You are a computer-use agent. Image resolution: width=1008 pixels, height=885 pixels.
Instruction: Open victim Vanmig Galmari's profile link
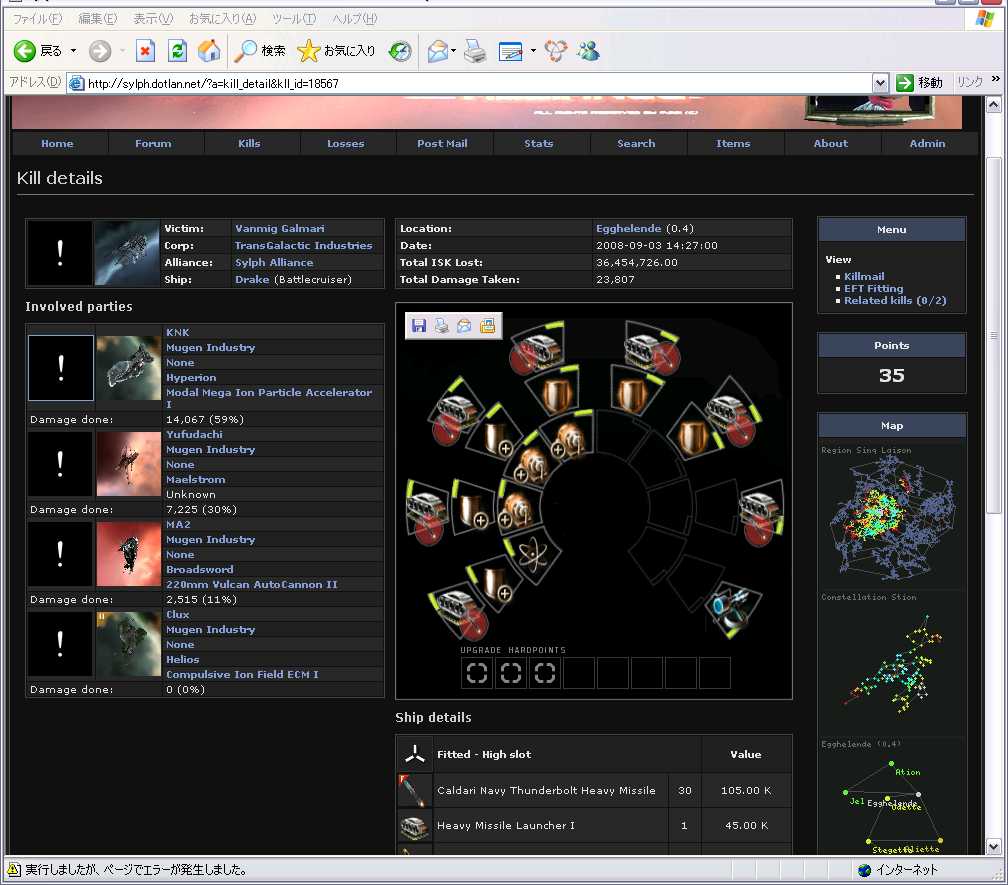point(280,228)
